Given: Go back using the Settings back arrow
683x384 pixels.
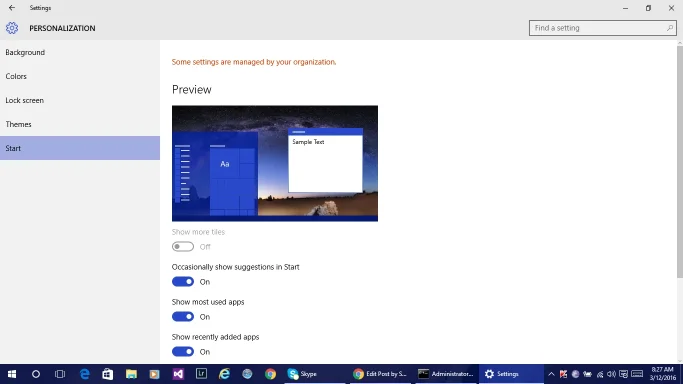Looking at the screenshot, I should click(12, 8).
